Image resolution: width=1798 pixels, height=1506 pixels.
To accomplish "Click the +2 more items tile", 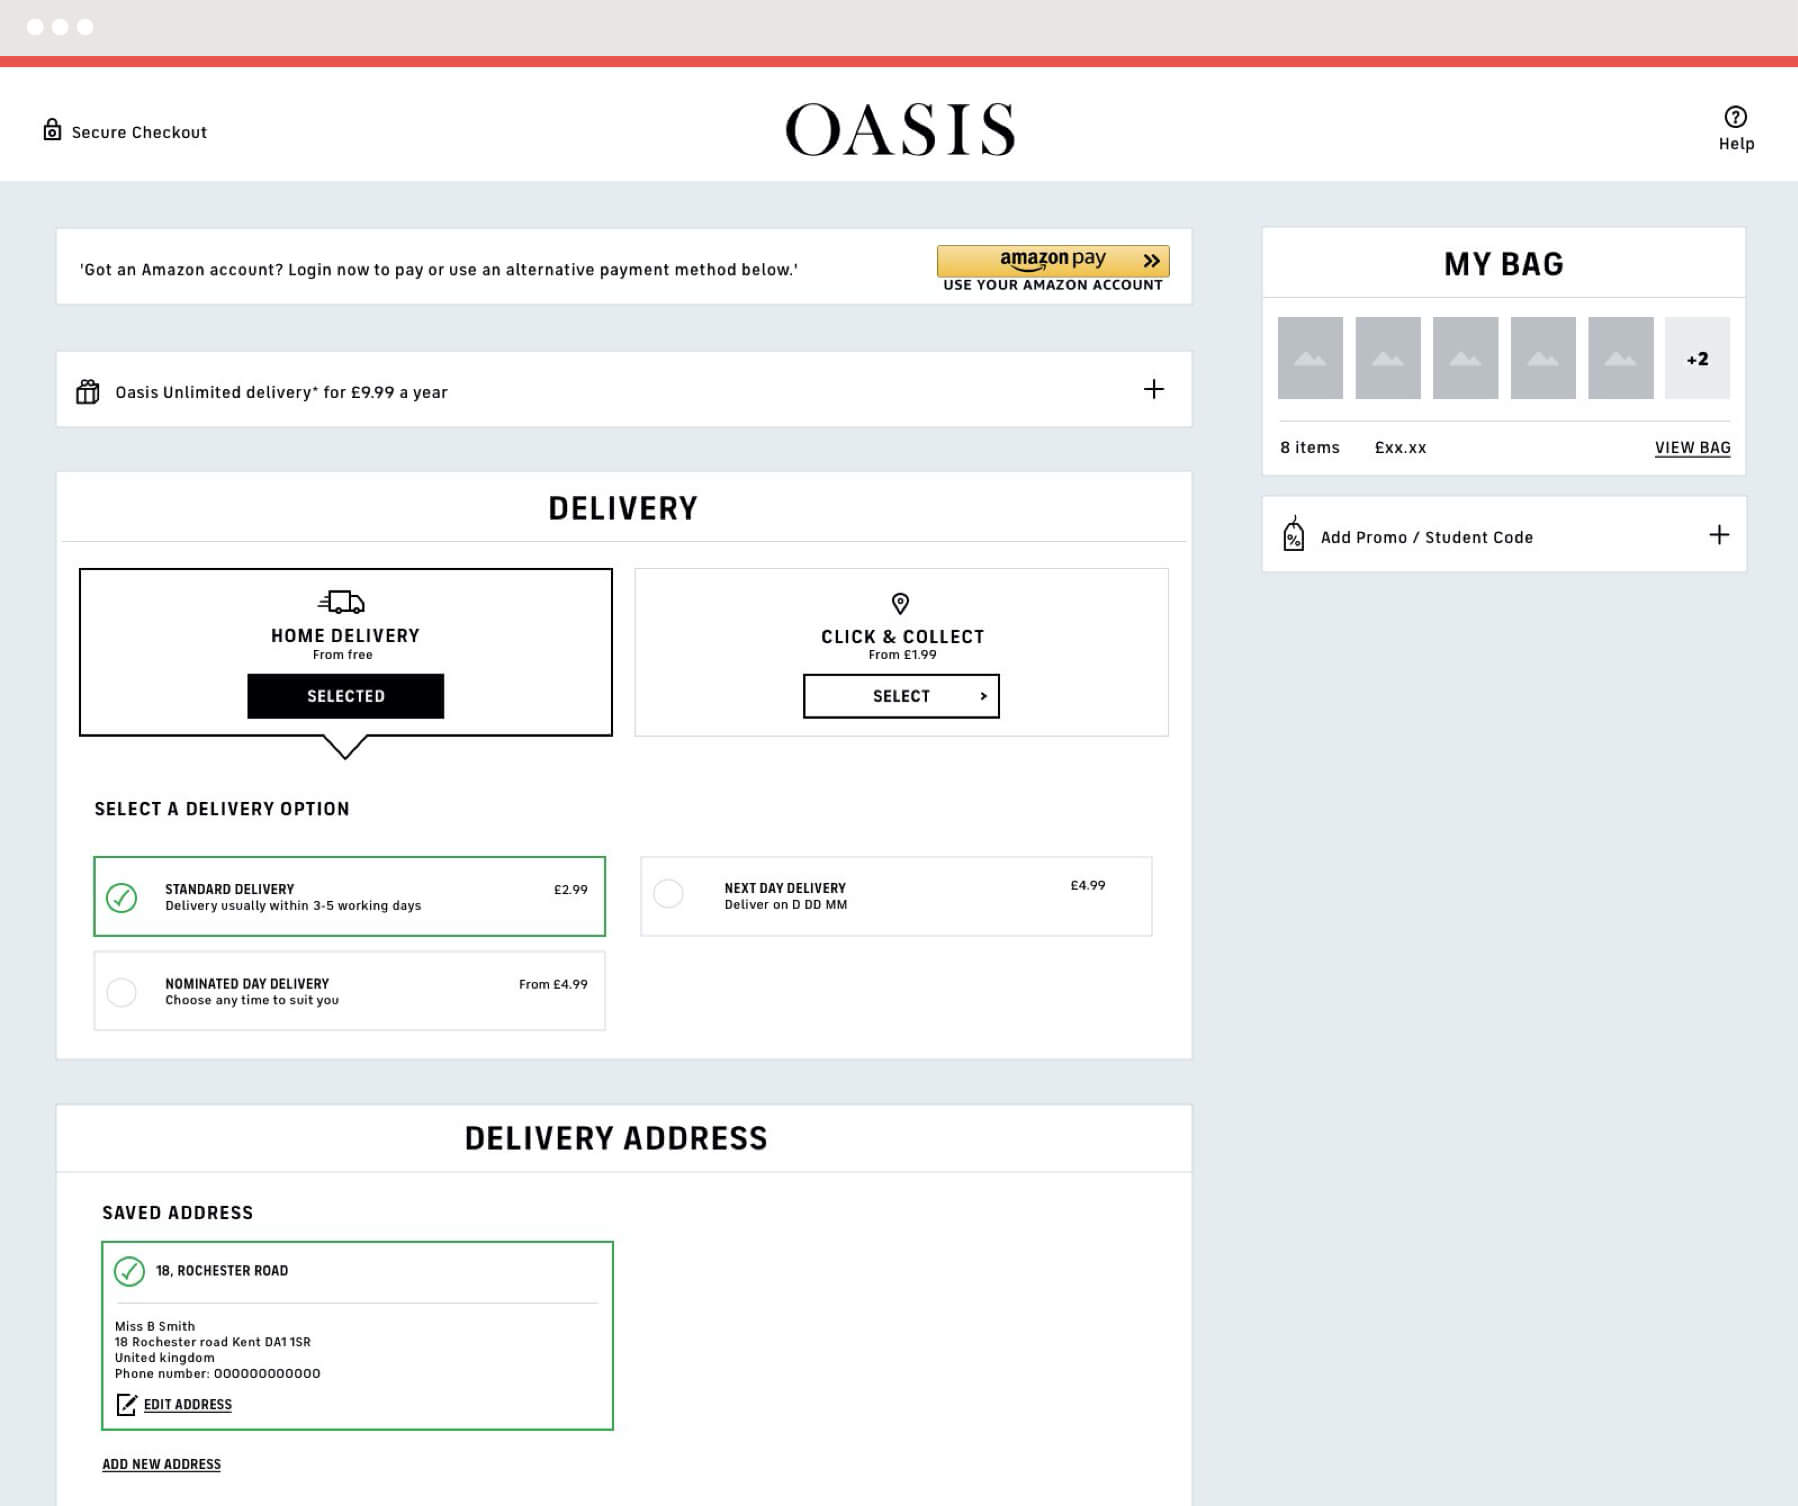I will click(1697, 358).
